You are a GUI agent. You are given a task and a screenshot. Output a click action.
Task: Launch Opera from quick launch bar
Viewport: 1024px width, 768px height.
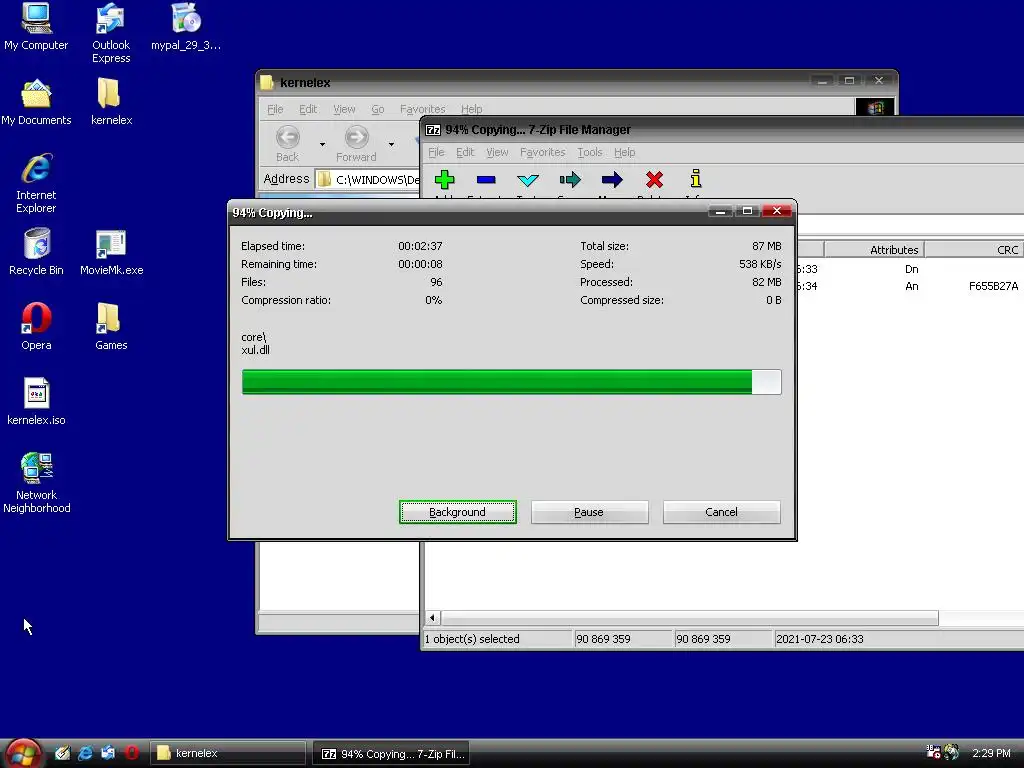(131, 753)
